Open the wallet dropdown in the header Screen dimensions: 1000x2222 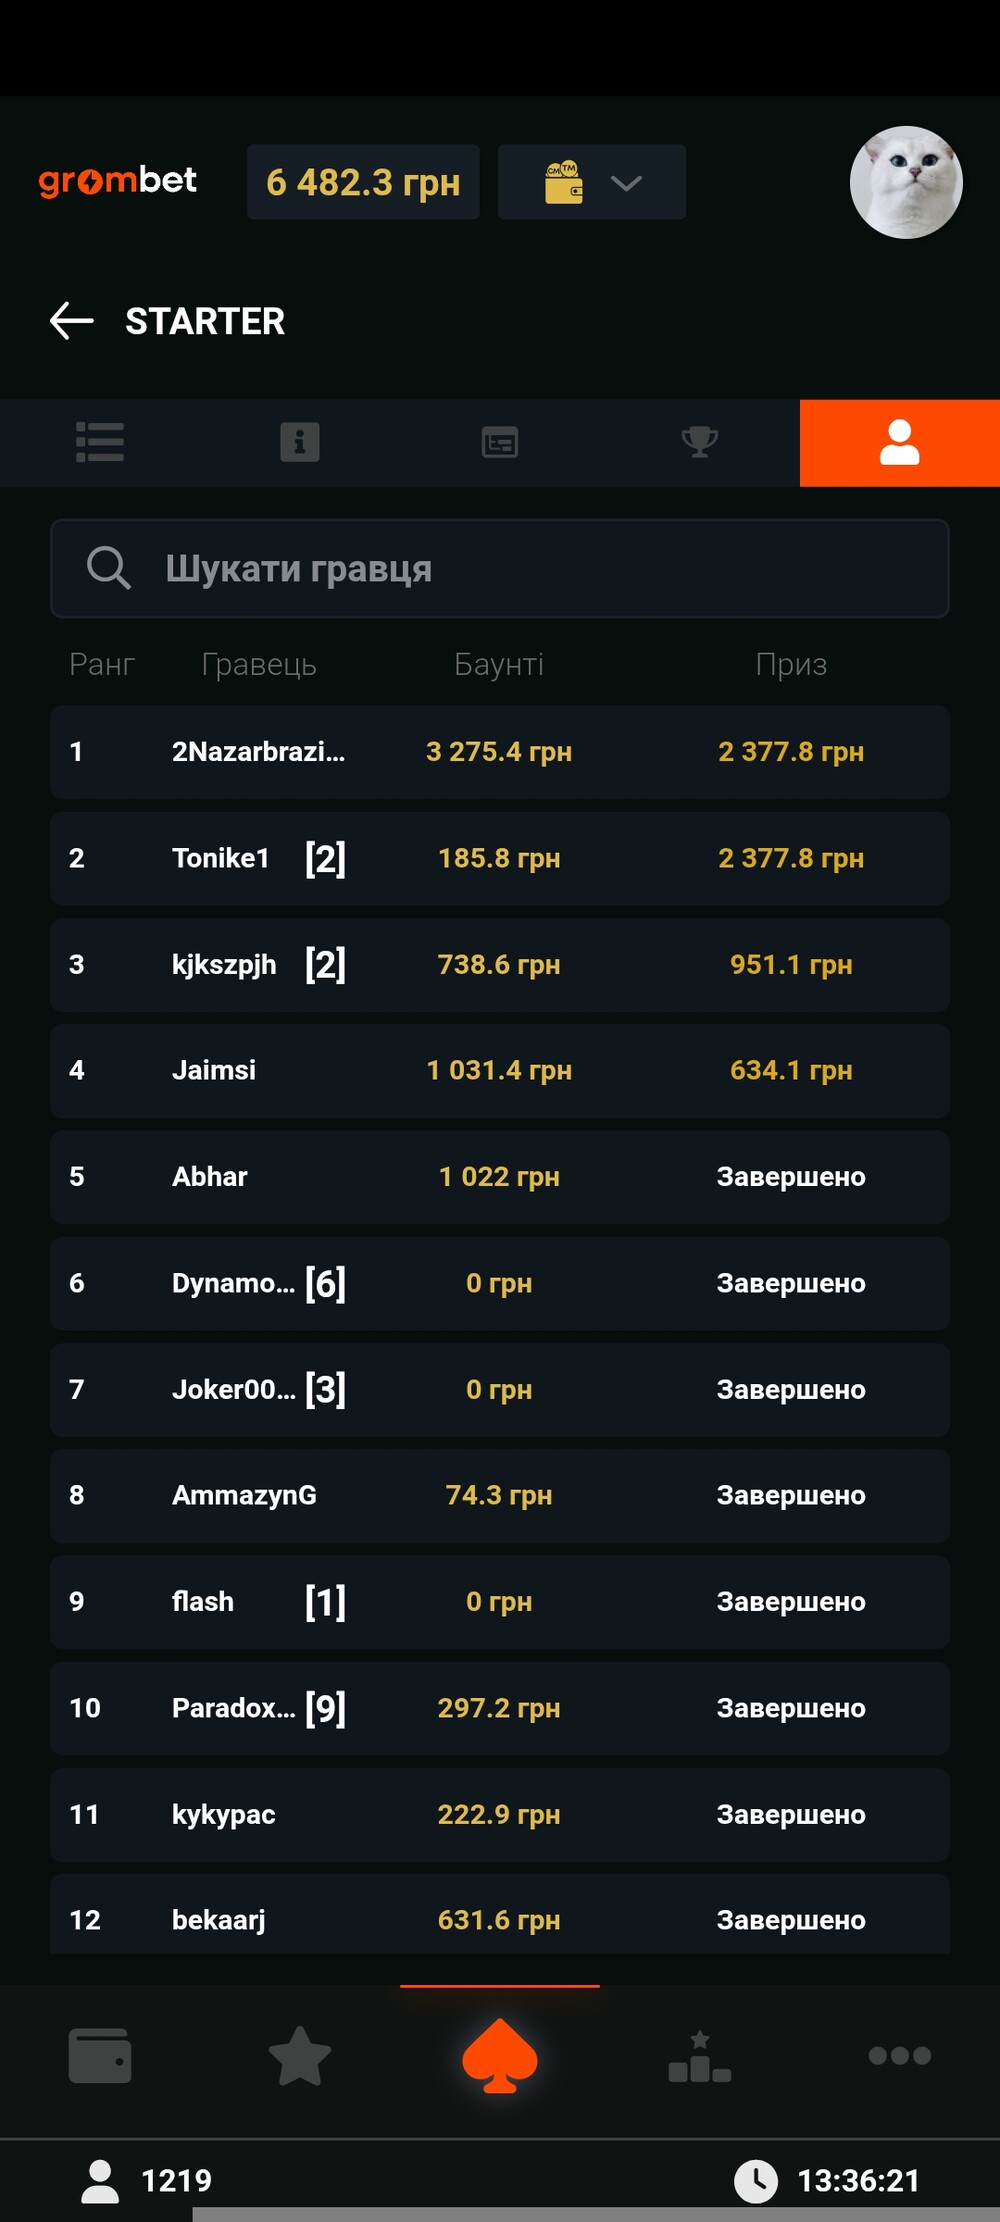[592, 182]
